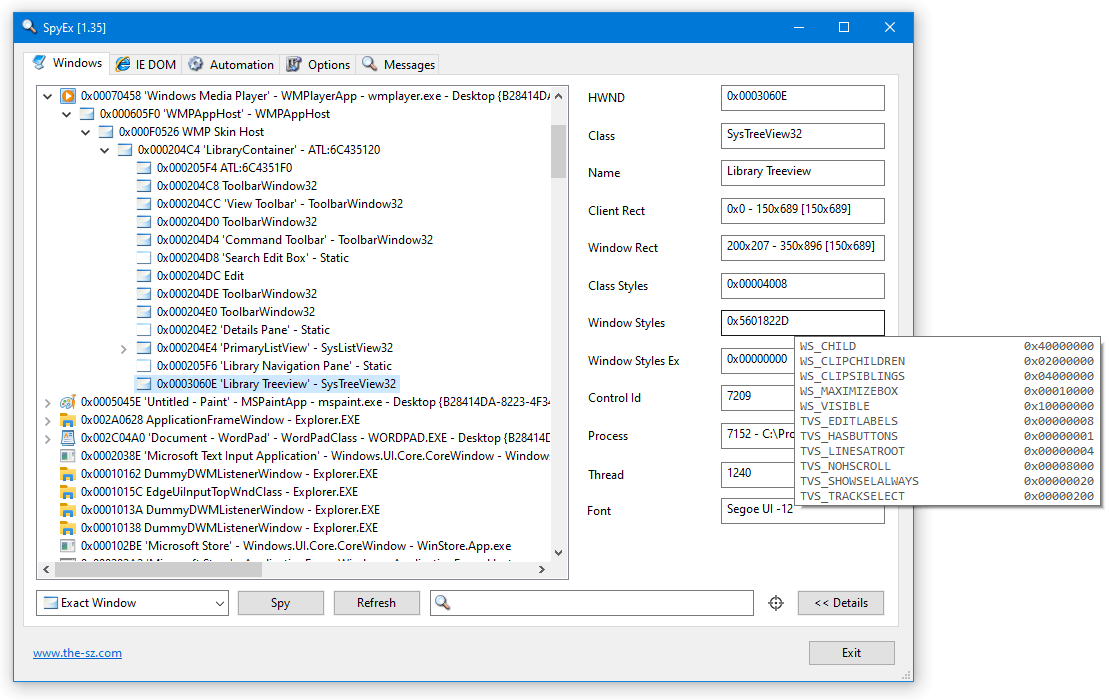Collapse the Windows Media Player root node

coord(47,96)
